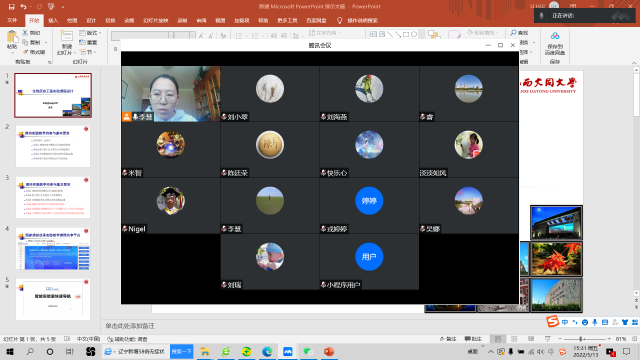Viewport: 640px width, 360px height.
Task: Click 李慧's video tile in Tencent Meeting
Action: pos(171,94)
